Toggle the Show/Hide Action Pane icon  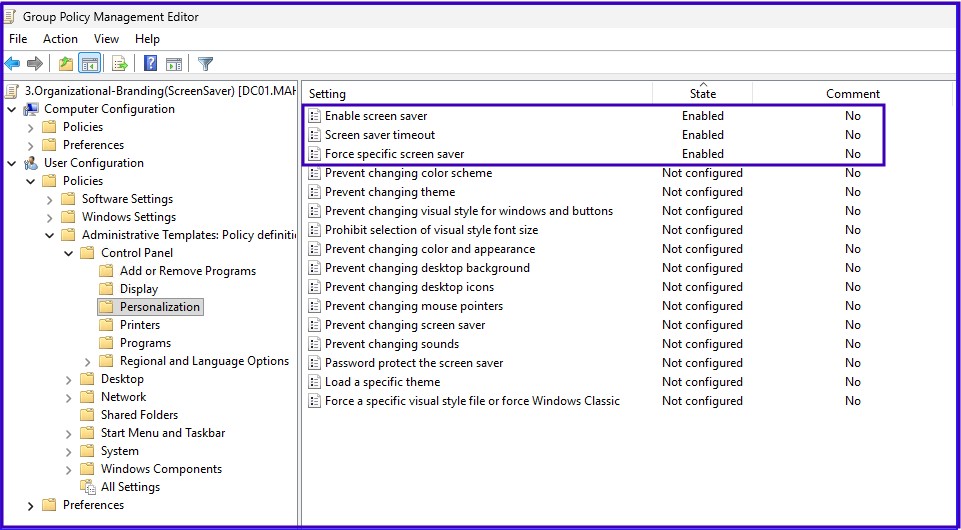tap(173, 64)
